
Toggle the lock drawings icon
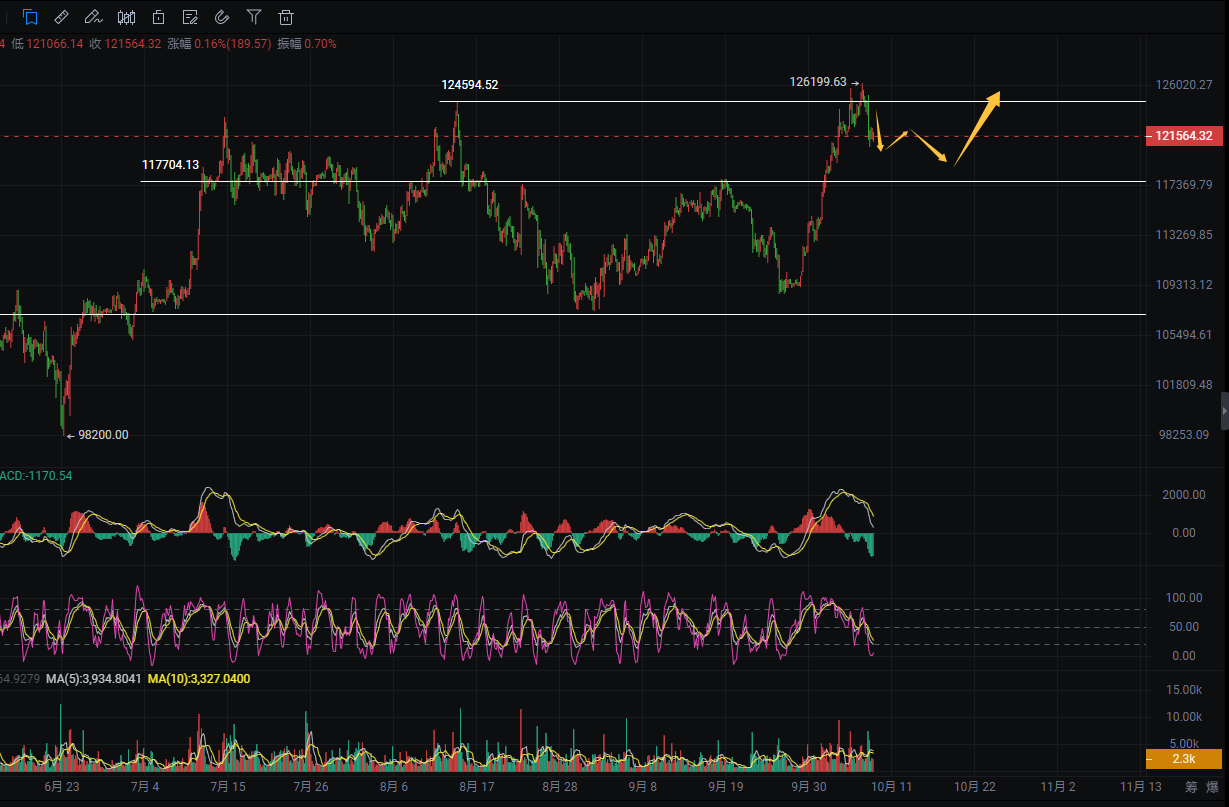[x=159, y=17]
